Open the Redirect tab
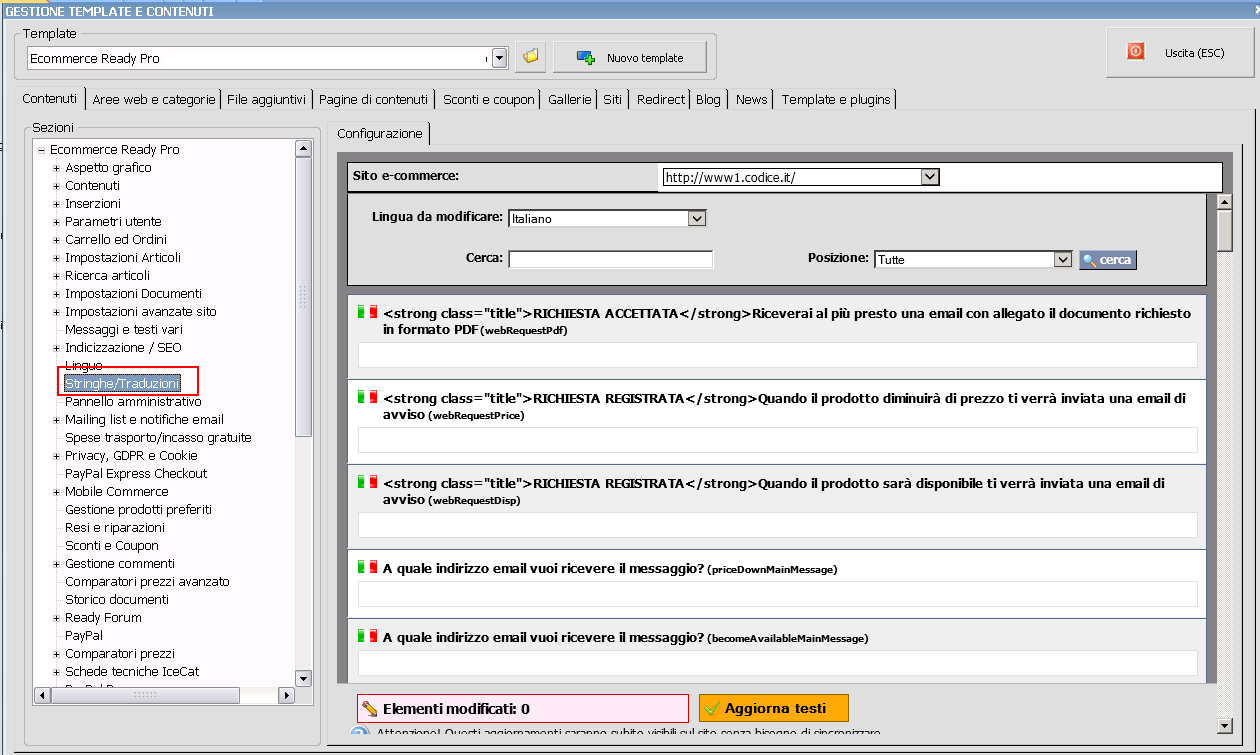This screenshot has width=1260, height=755. 661,99
